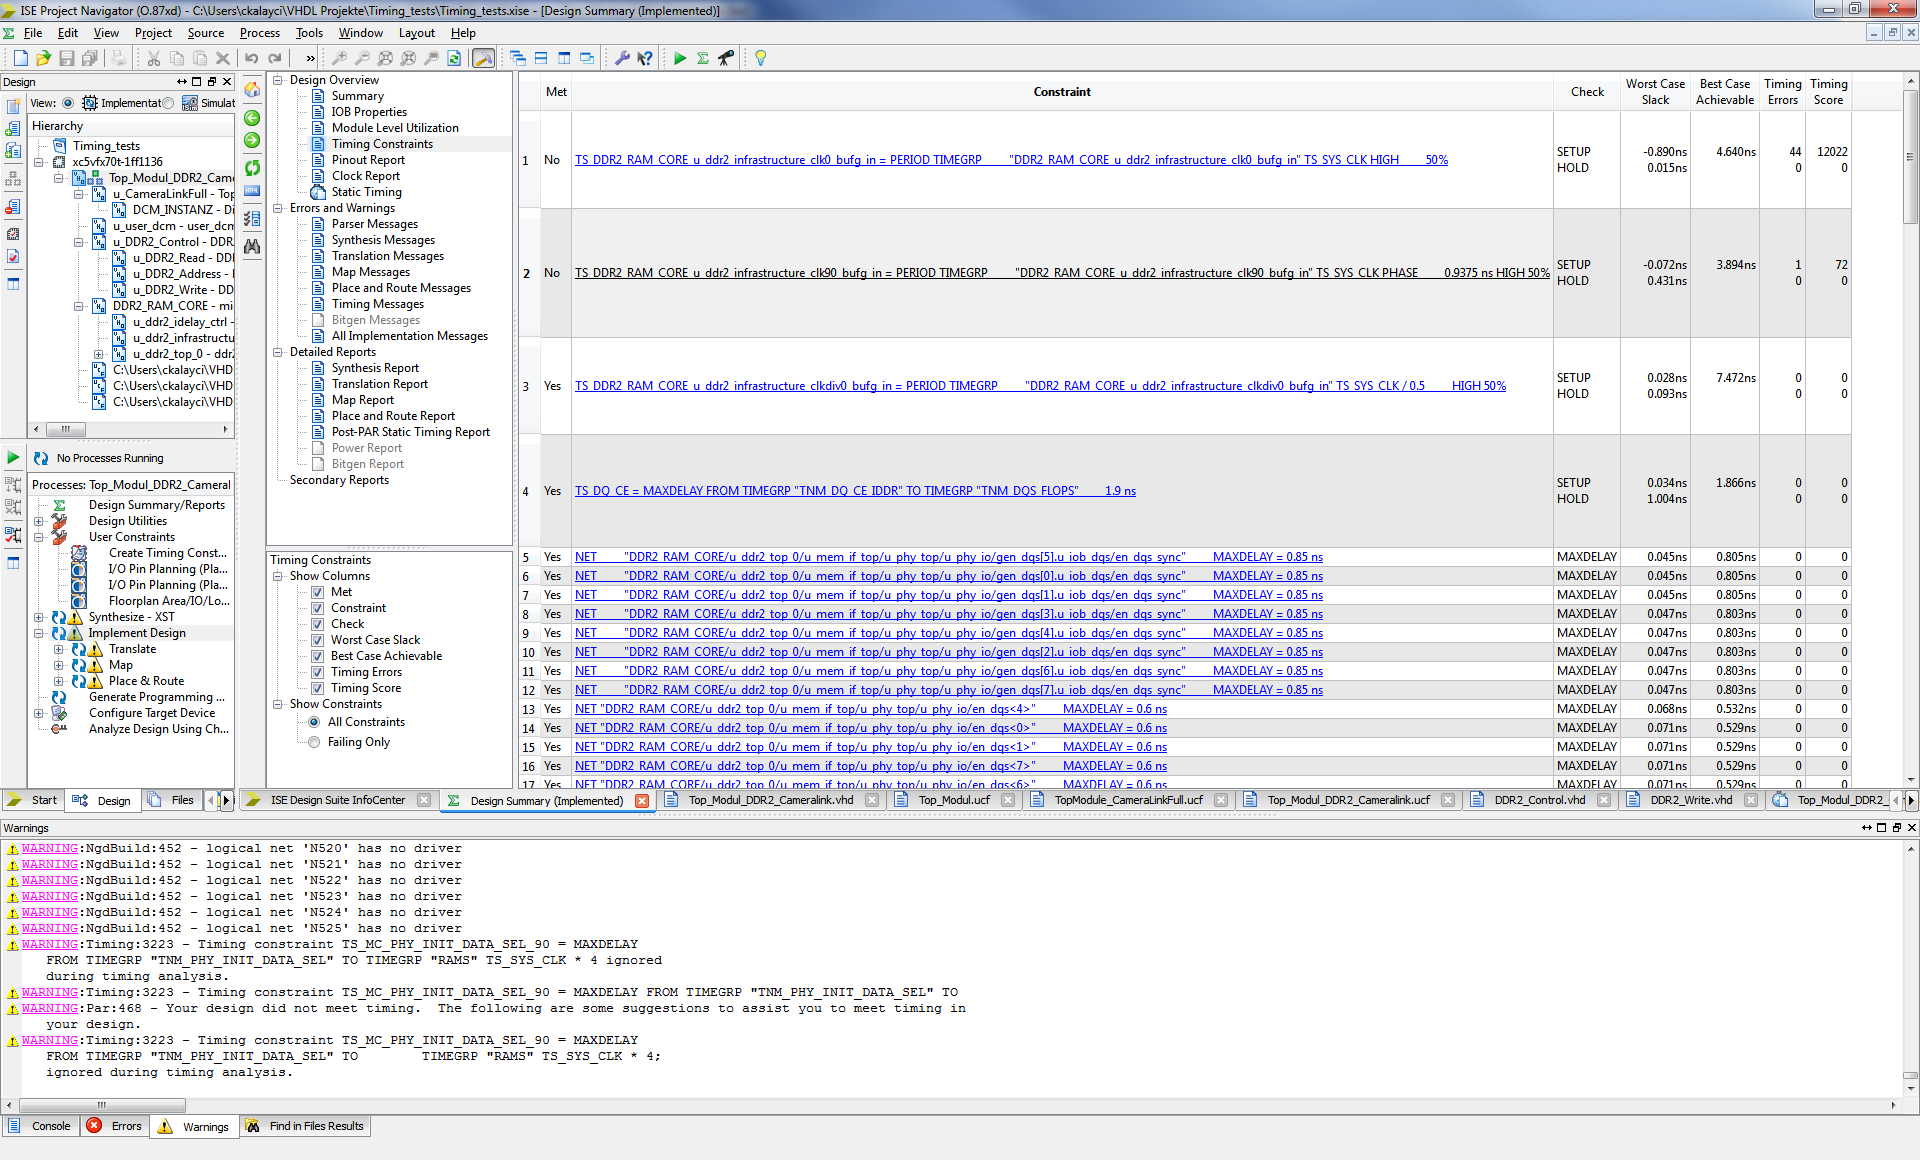Click the Sigma icon next to Design Summary/Reports
This screenshot has height=1160, width=1920.
tap(59, 505)
